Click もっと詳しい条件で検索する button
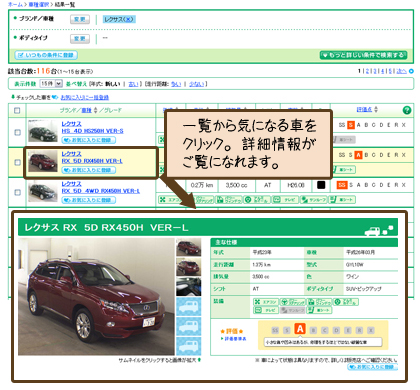420x390 pixels. tap(363, 55)
